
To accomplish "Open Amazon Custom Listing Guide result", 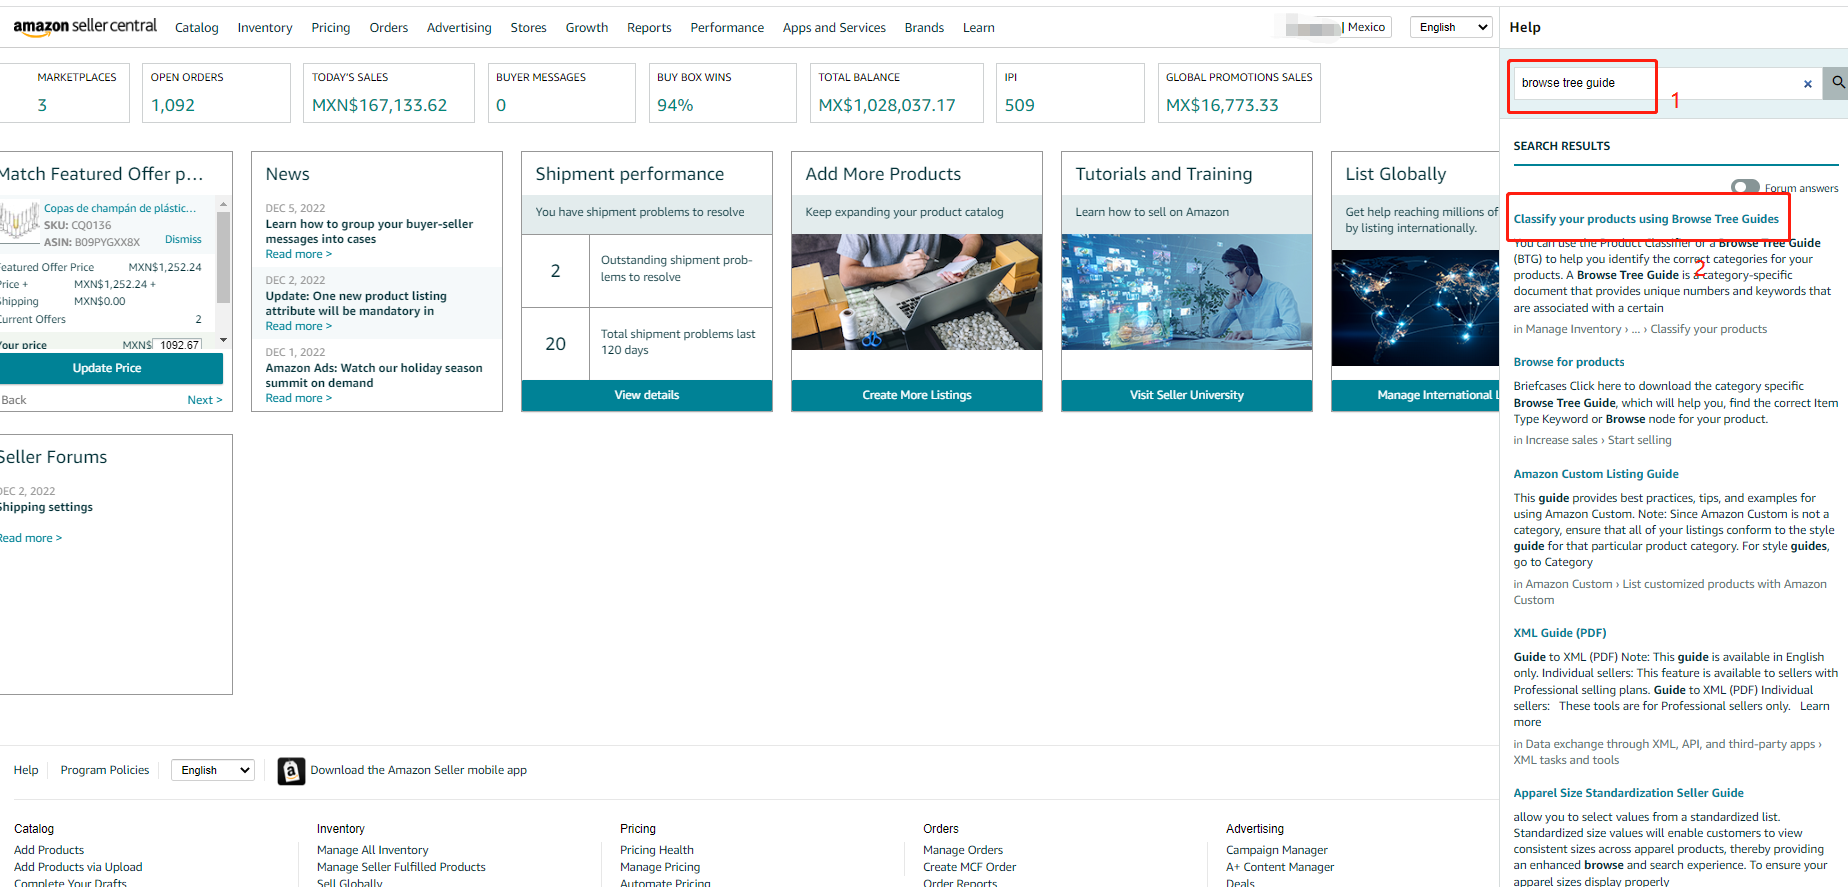I will (1596, 474).
